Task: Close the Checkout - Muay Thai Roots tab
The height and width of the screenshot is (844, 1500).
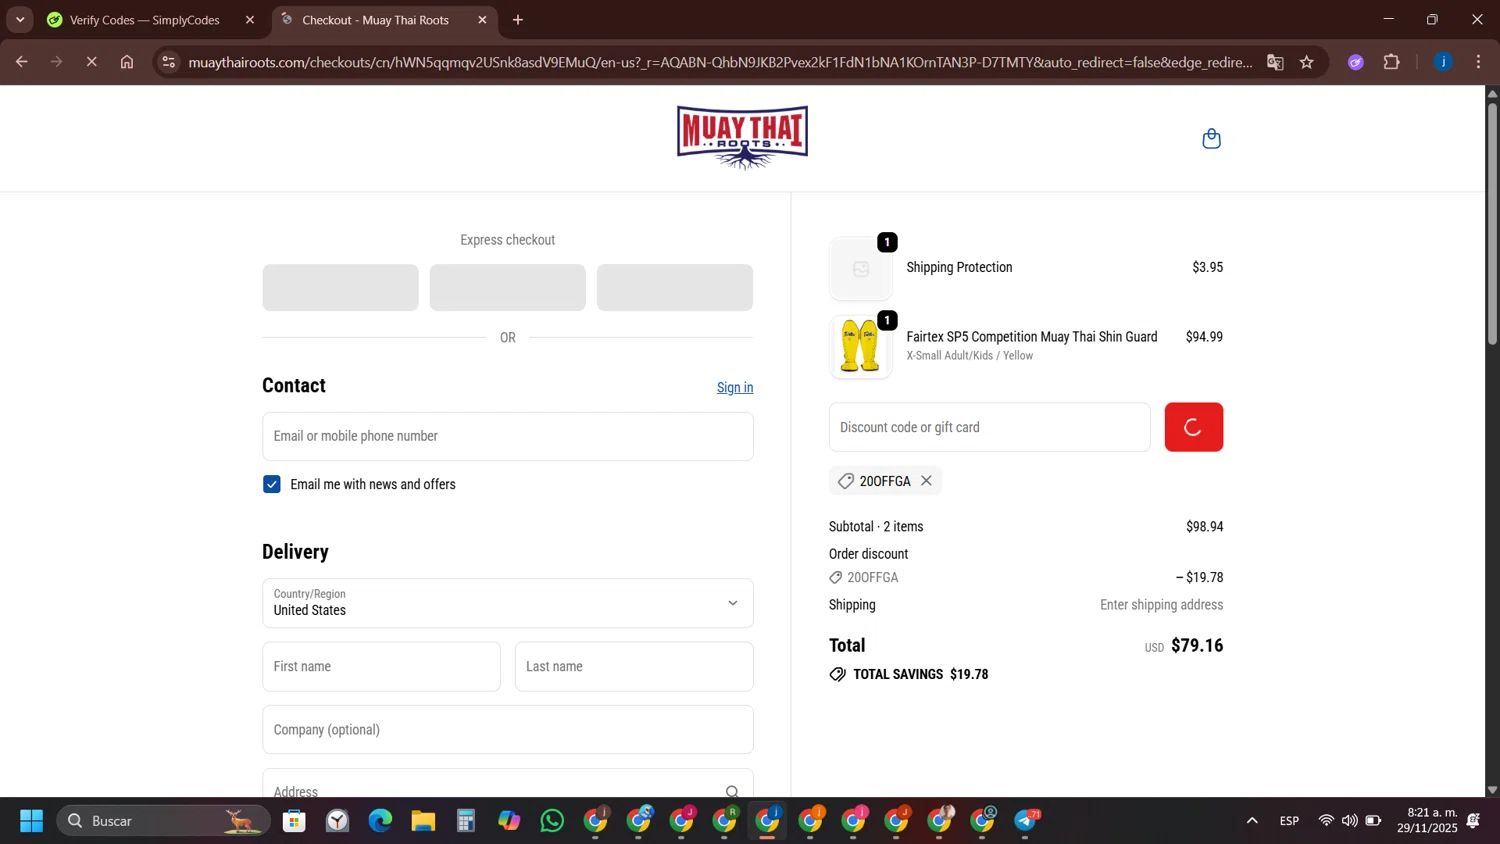Action: tap(482, 20)
